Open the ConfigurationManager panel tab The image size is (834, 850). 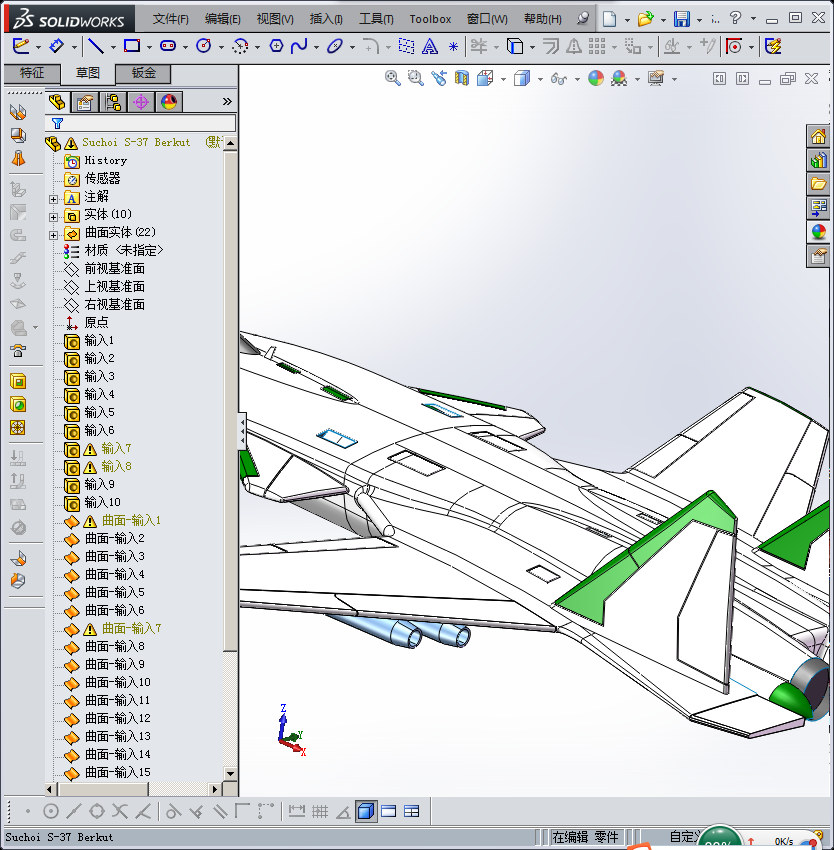113,102
